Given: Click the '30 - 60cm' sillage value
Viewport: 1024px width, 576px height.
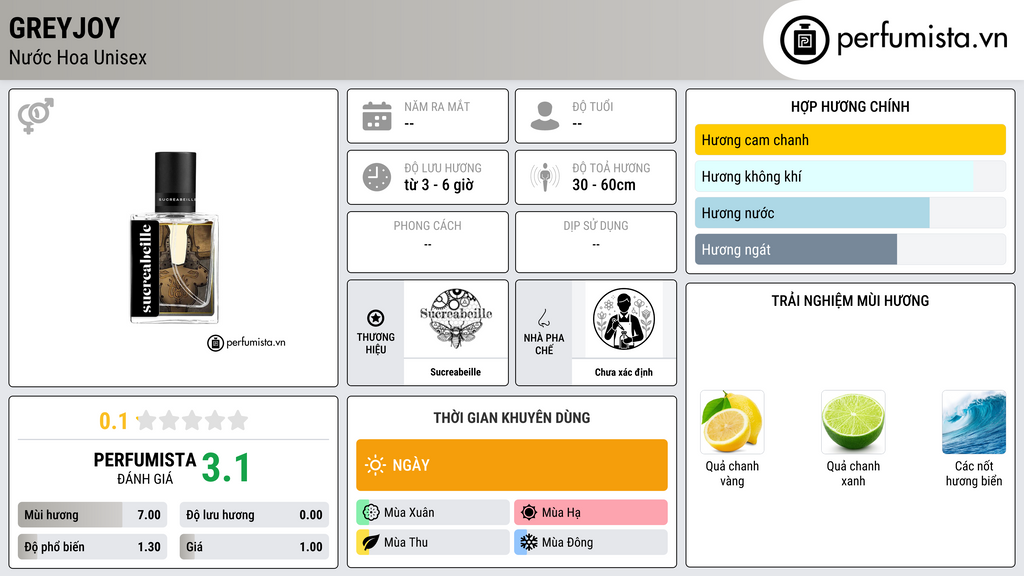Looking at the screenshot, I should click(x=604, y=185).
